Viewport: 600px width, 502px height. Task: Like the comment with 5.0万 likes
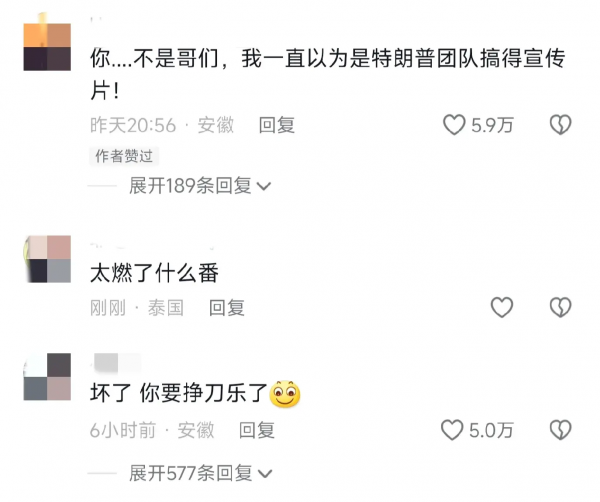point(452,430)
